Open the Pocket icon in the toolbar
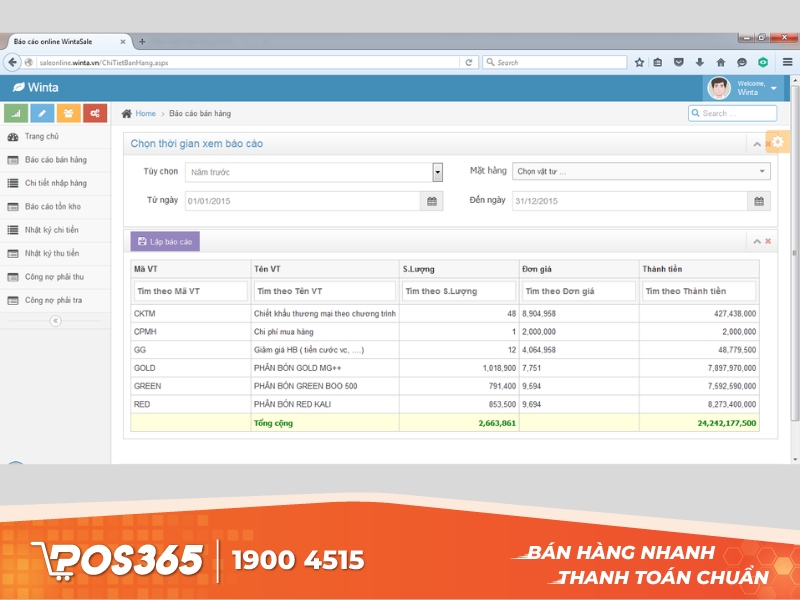800x600 pixels. point(679,62)
